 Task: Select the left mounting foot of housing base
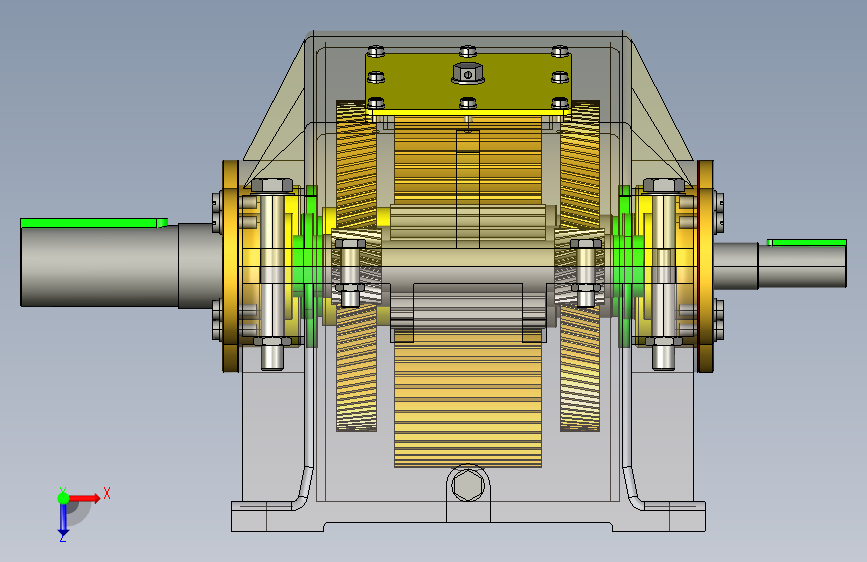[x=276, y=517]
